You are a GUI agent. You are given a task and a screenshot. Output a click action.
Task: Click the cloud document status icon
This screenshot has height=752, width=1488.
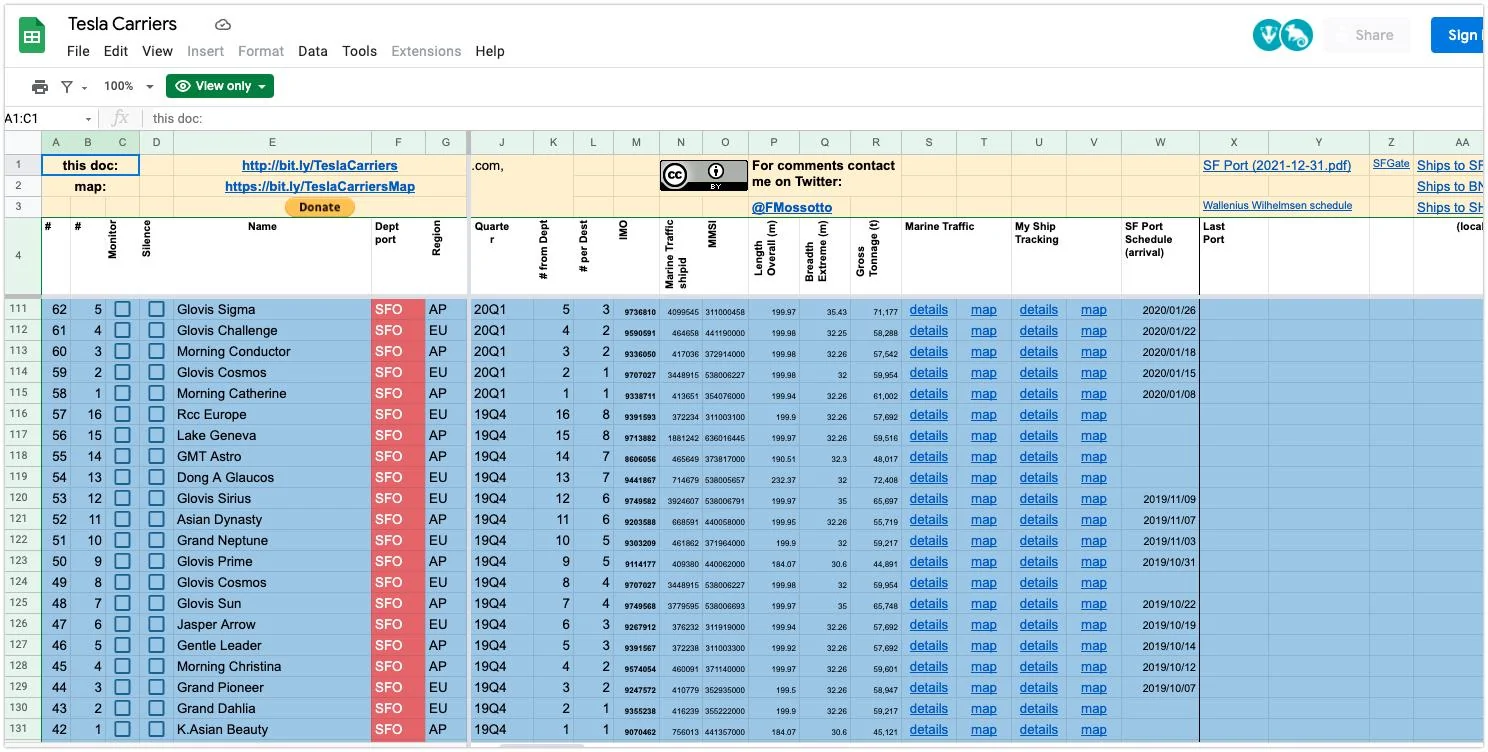pyautogui.click(x=223, y=24)
